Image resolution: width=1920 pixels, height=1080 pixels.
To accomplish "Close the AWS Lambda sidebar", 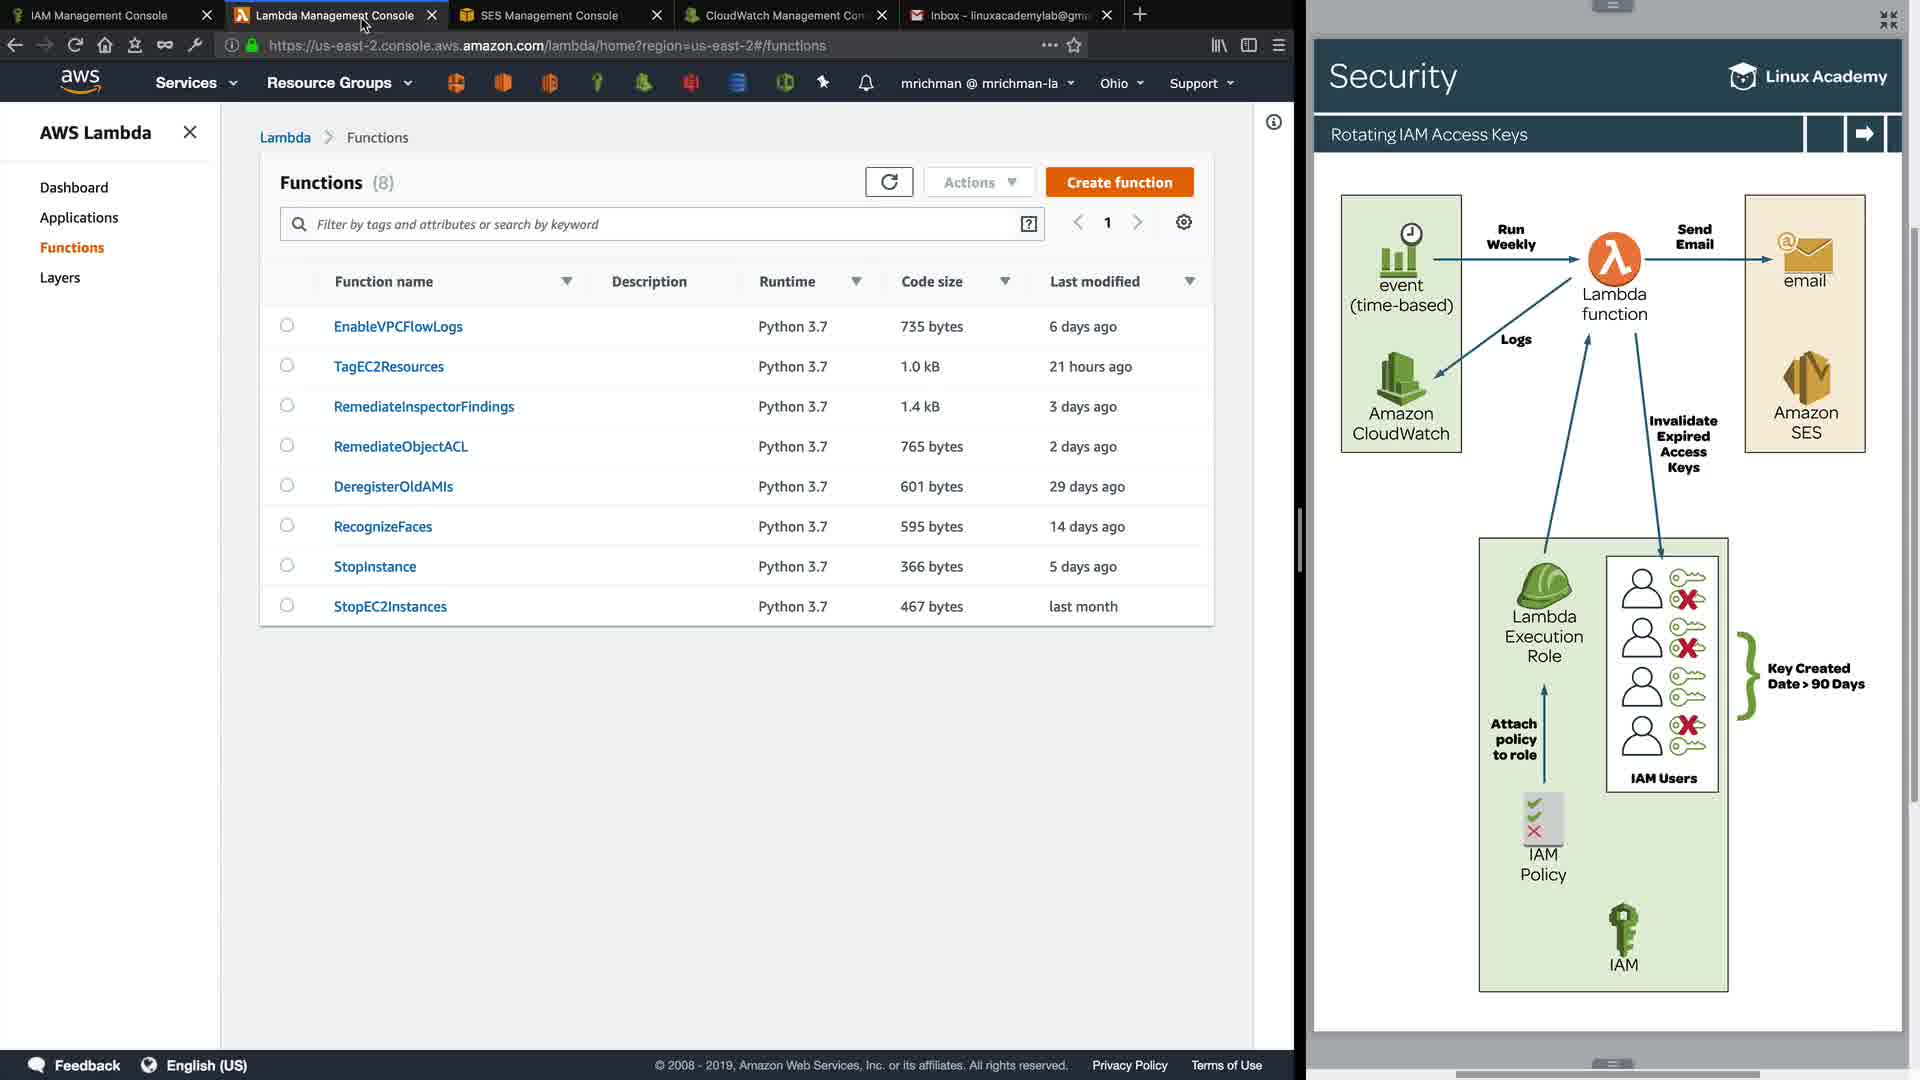I will (x=190, y=132).
